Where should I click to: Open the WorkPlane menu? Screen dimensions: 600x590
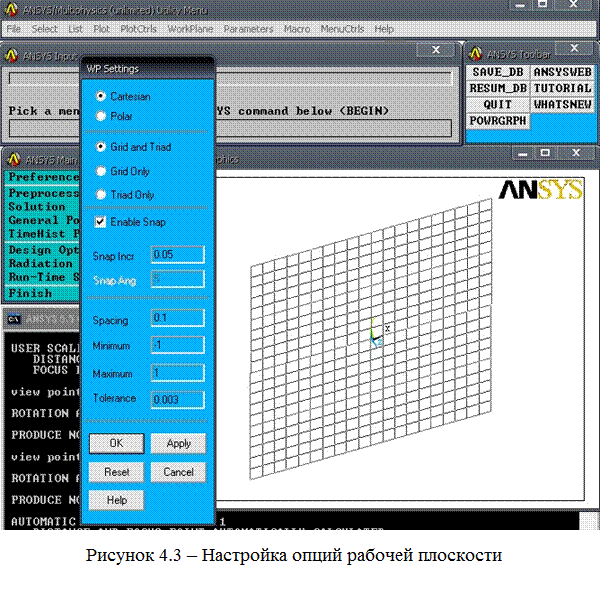coord(190,29)
